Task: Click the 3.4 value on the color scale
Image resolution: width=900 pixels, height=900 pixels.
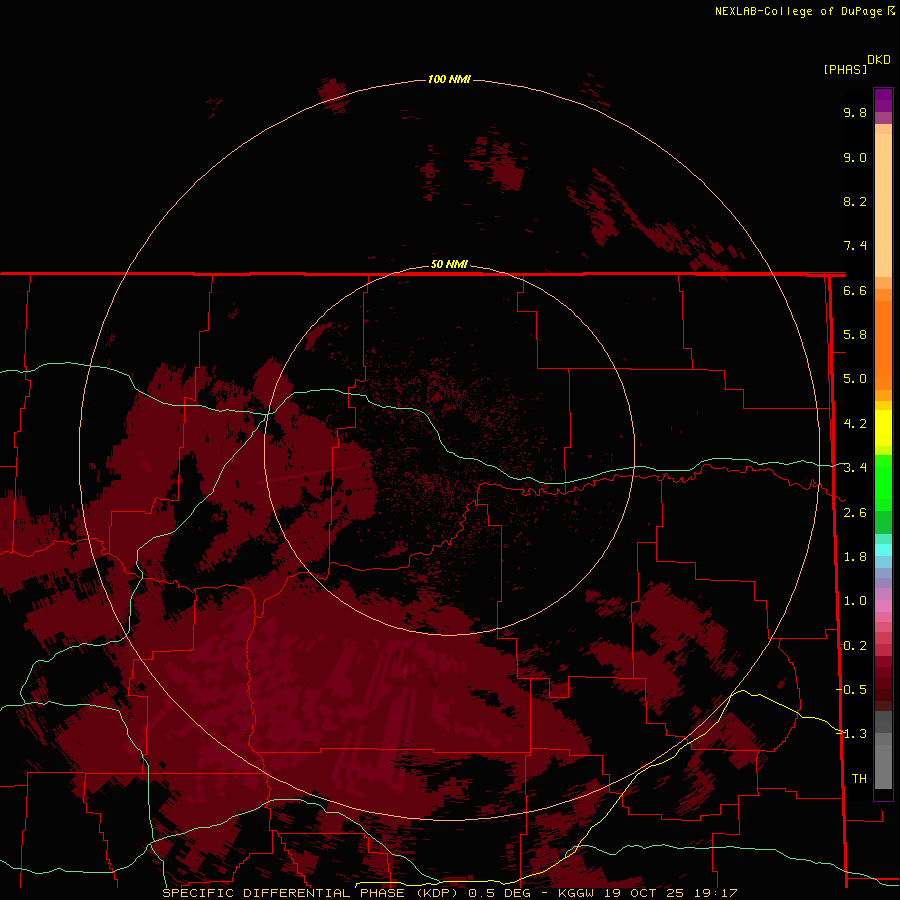Action: point(855,468)
